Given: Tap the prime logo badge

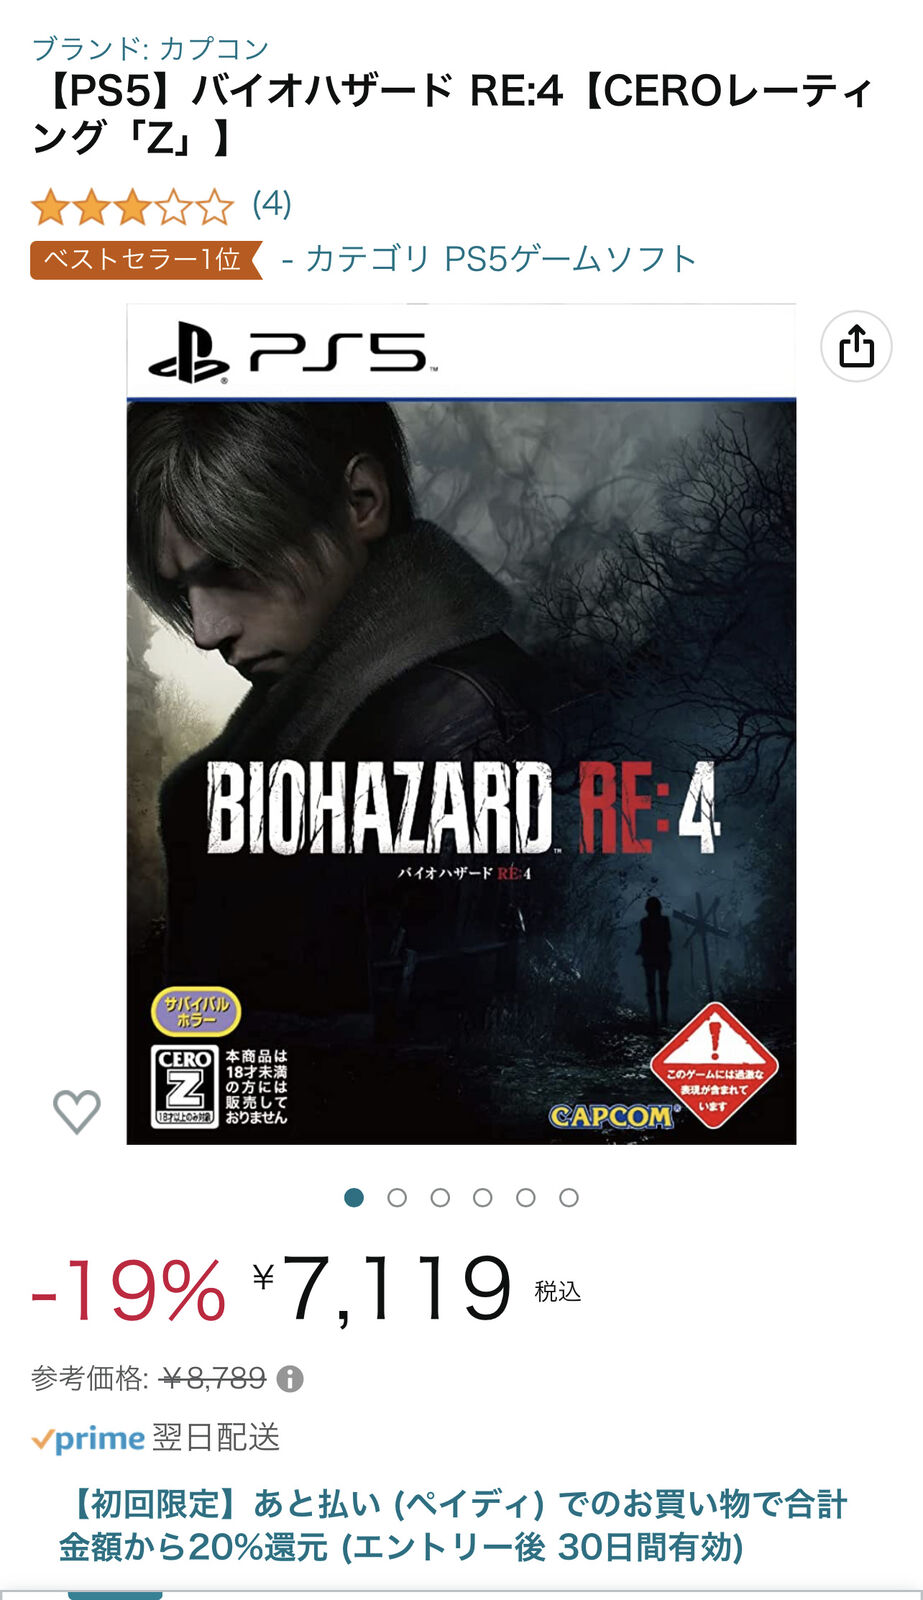Looking at the screenshot, I should 89,1439.
